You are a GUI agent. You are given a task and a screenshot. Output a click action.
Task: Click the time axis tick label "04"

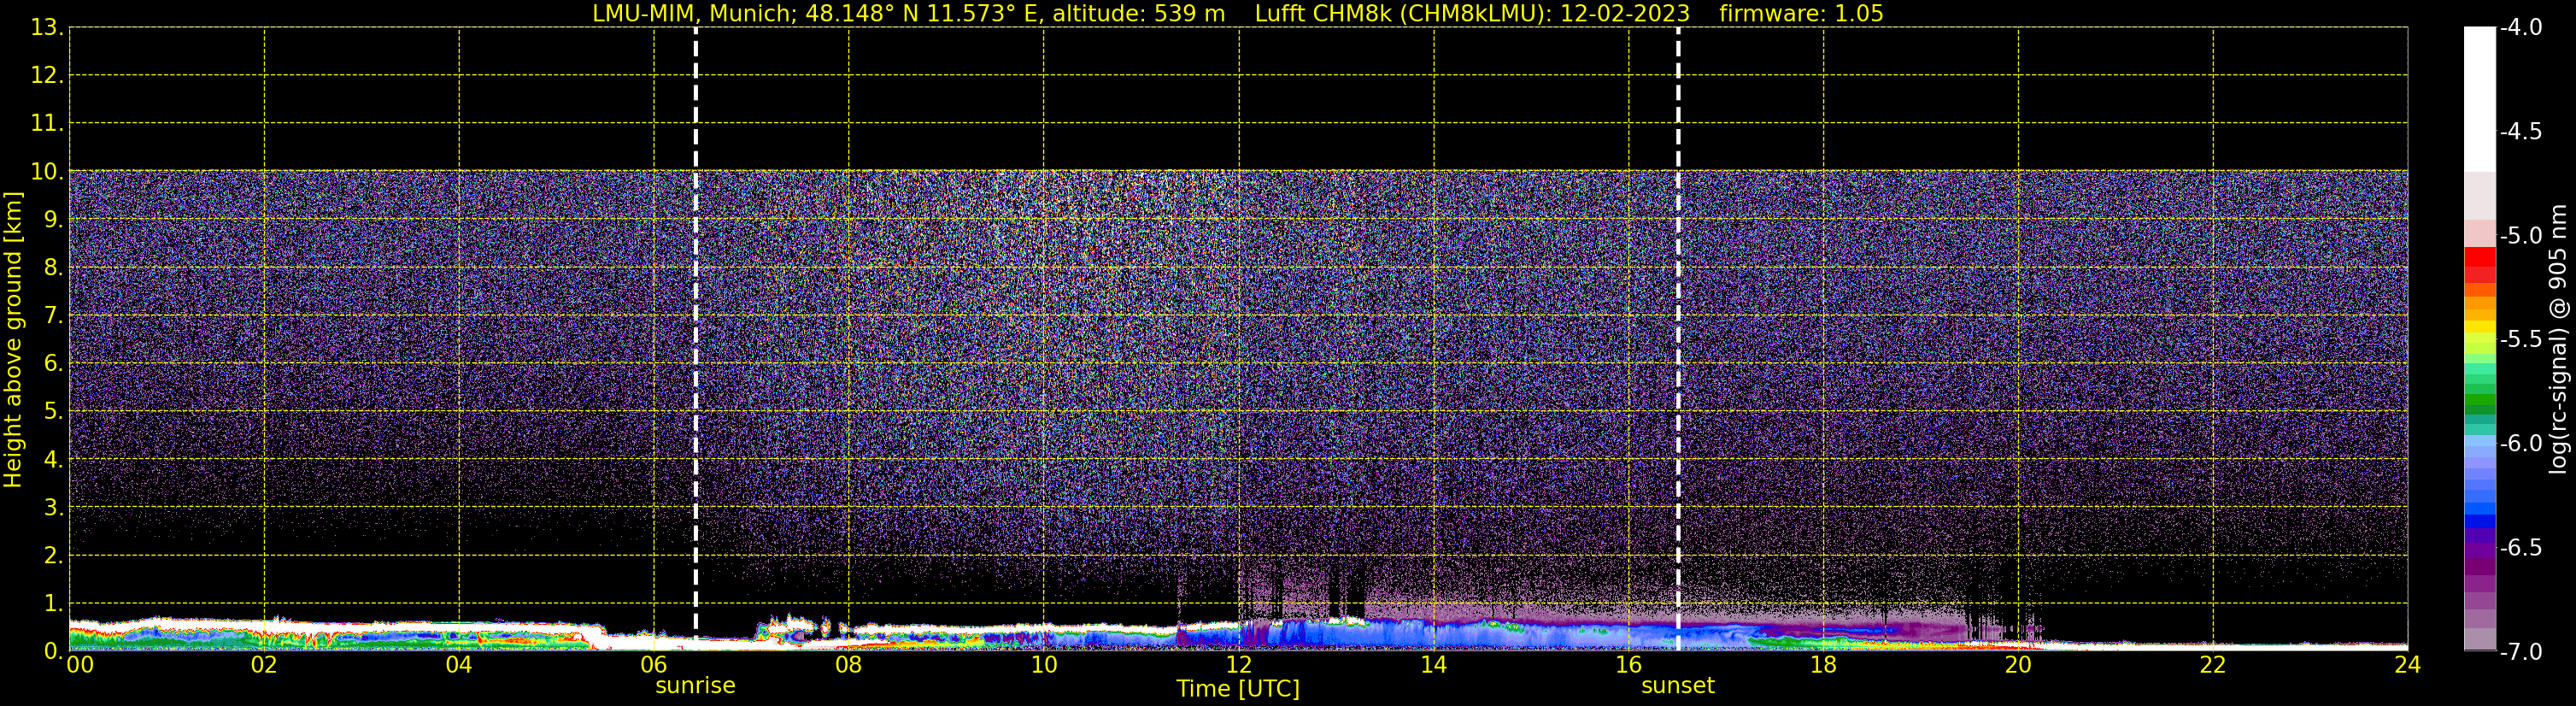point(459,665)
